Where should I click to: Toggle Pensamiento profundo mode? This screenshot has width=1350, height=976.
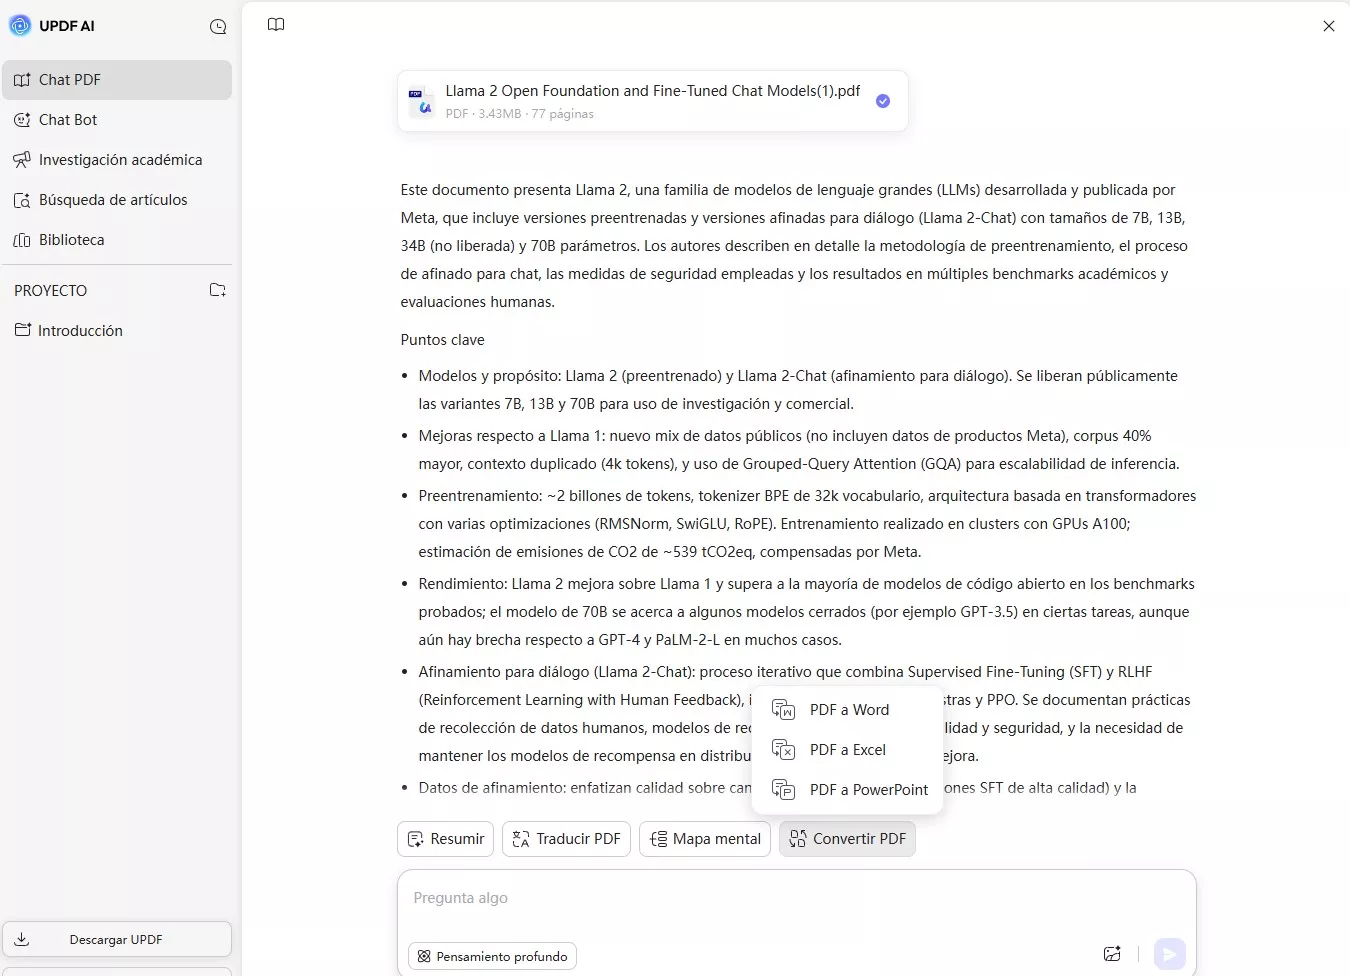(492, 956)
